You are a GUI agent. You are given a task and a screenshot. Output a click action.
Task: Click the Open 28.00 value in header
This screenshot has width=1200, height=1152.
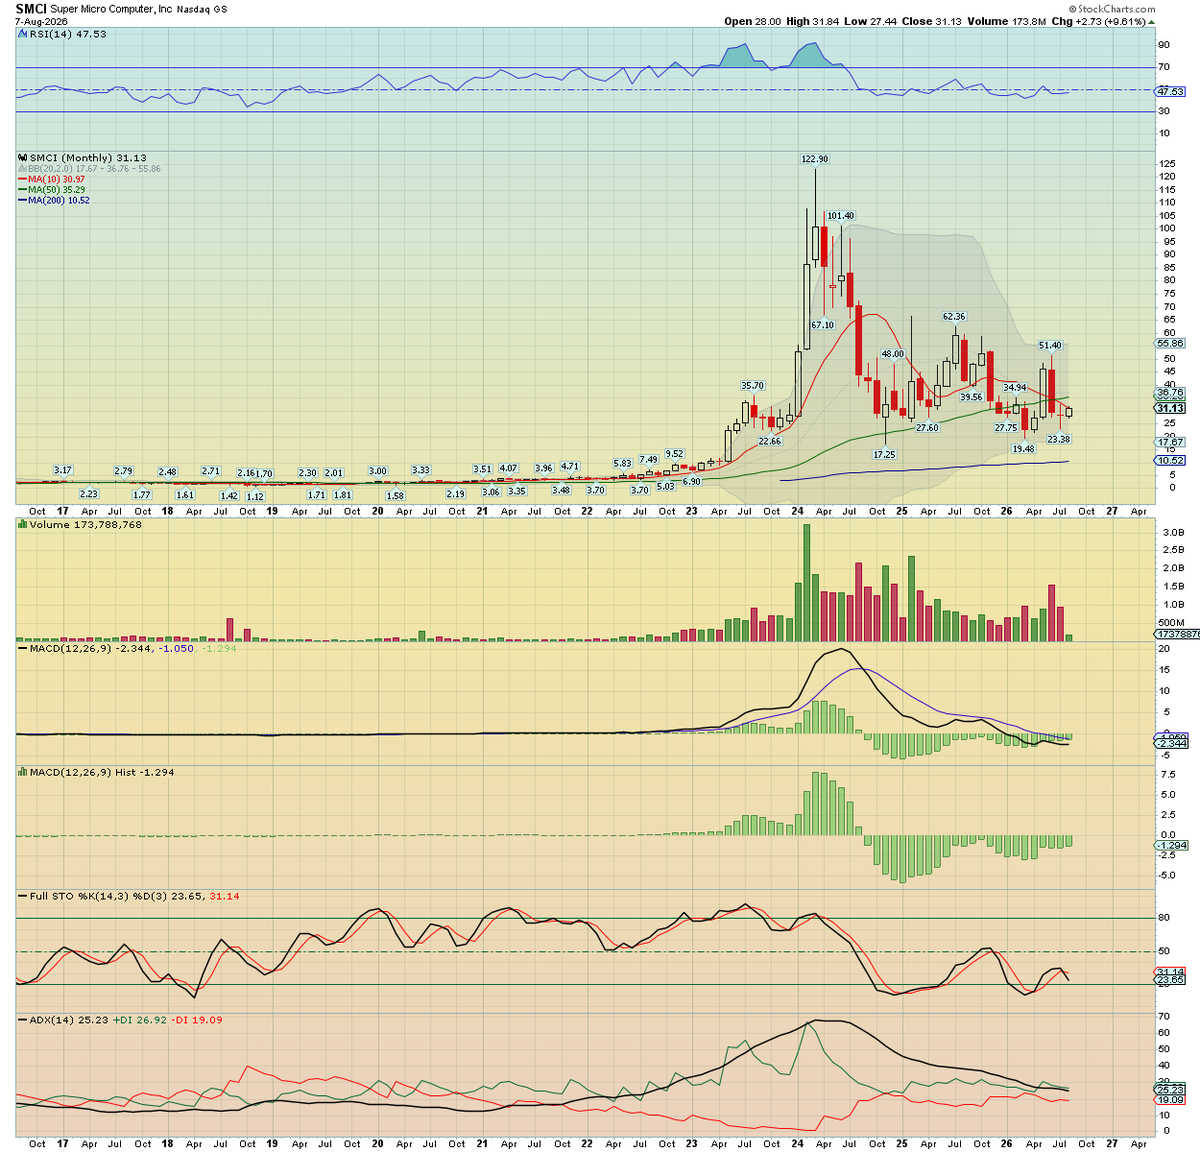click(x=752, y=21)
